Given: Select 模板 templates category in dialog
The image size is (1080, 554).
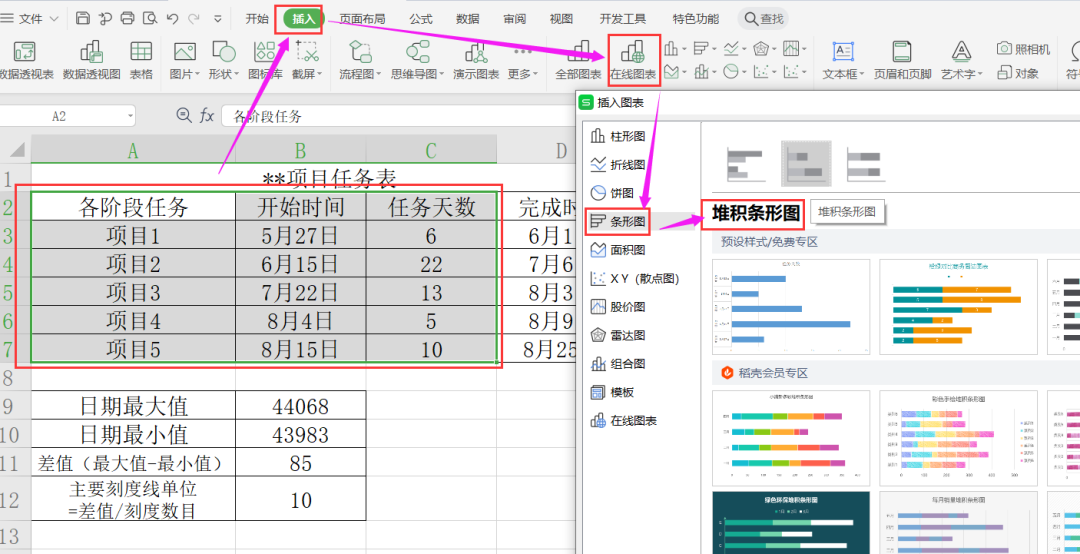Looking at the screenshot, I should [x=612, y=392].
